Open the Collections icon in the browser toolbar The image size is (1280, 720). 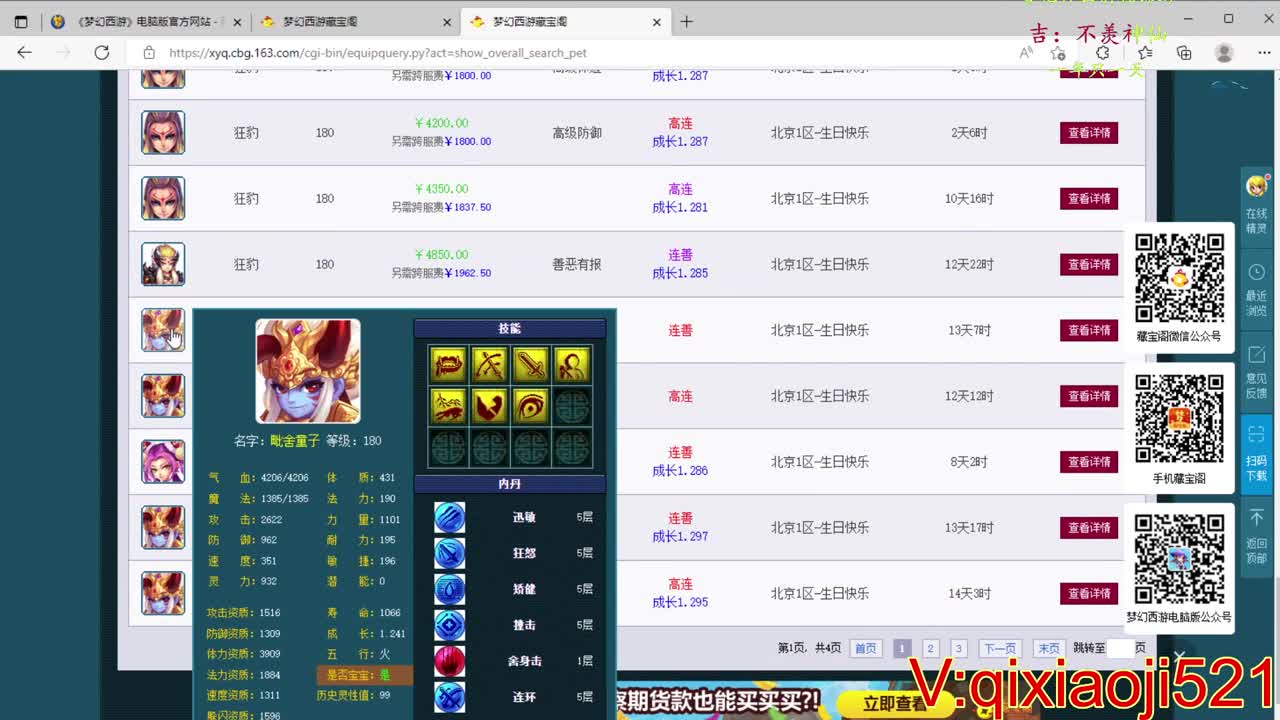[1184, 53]
